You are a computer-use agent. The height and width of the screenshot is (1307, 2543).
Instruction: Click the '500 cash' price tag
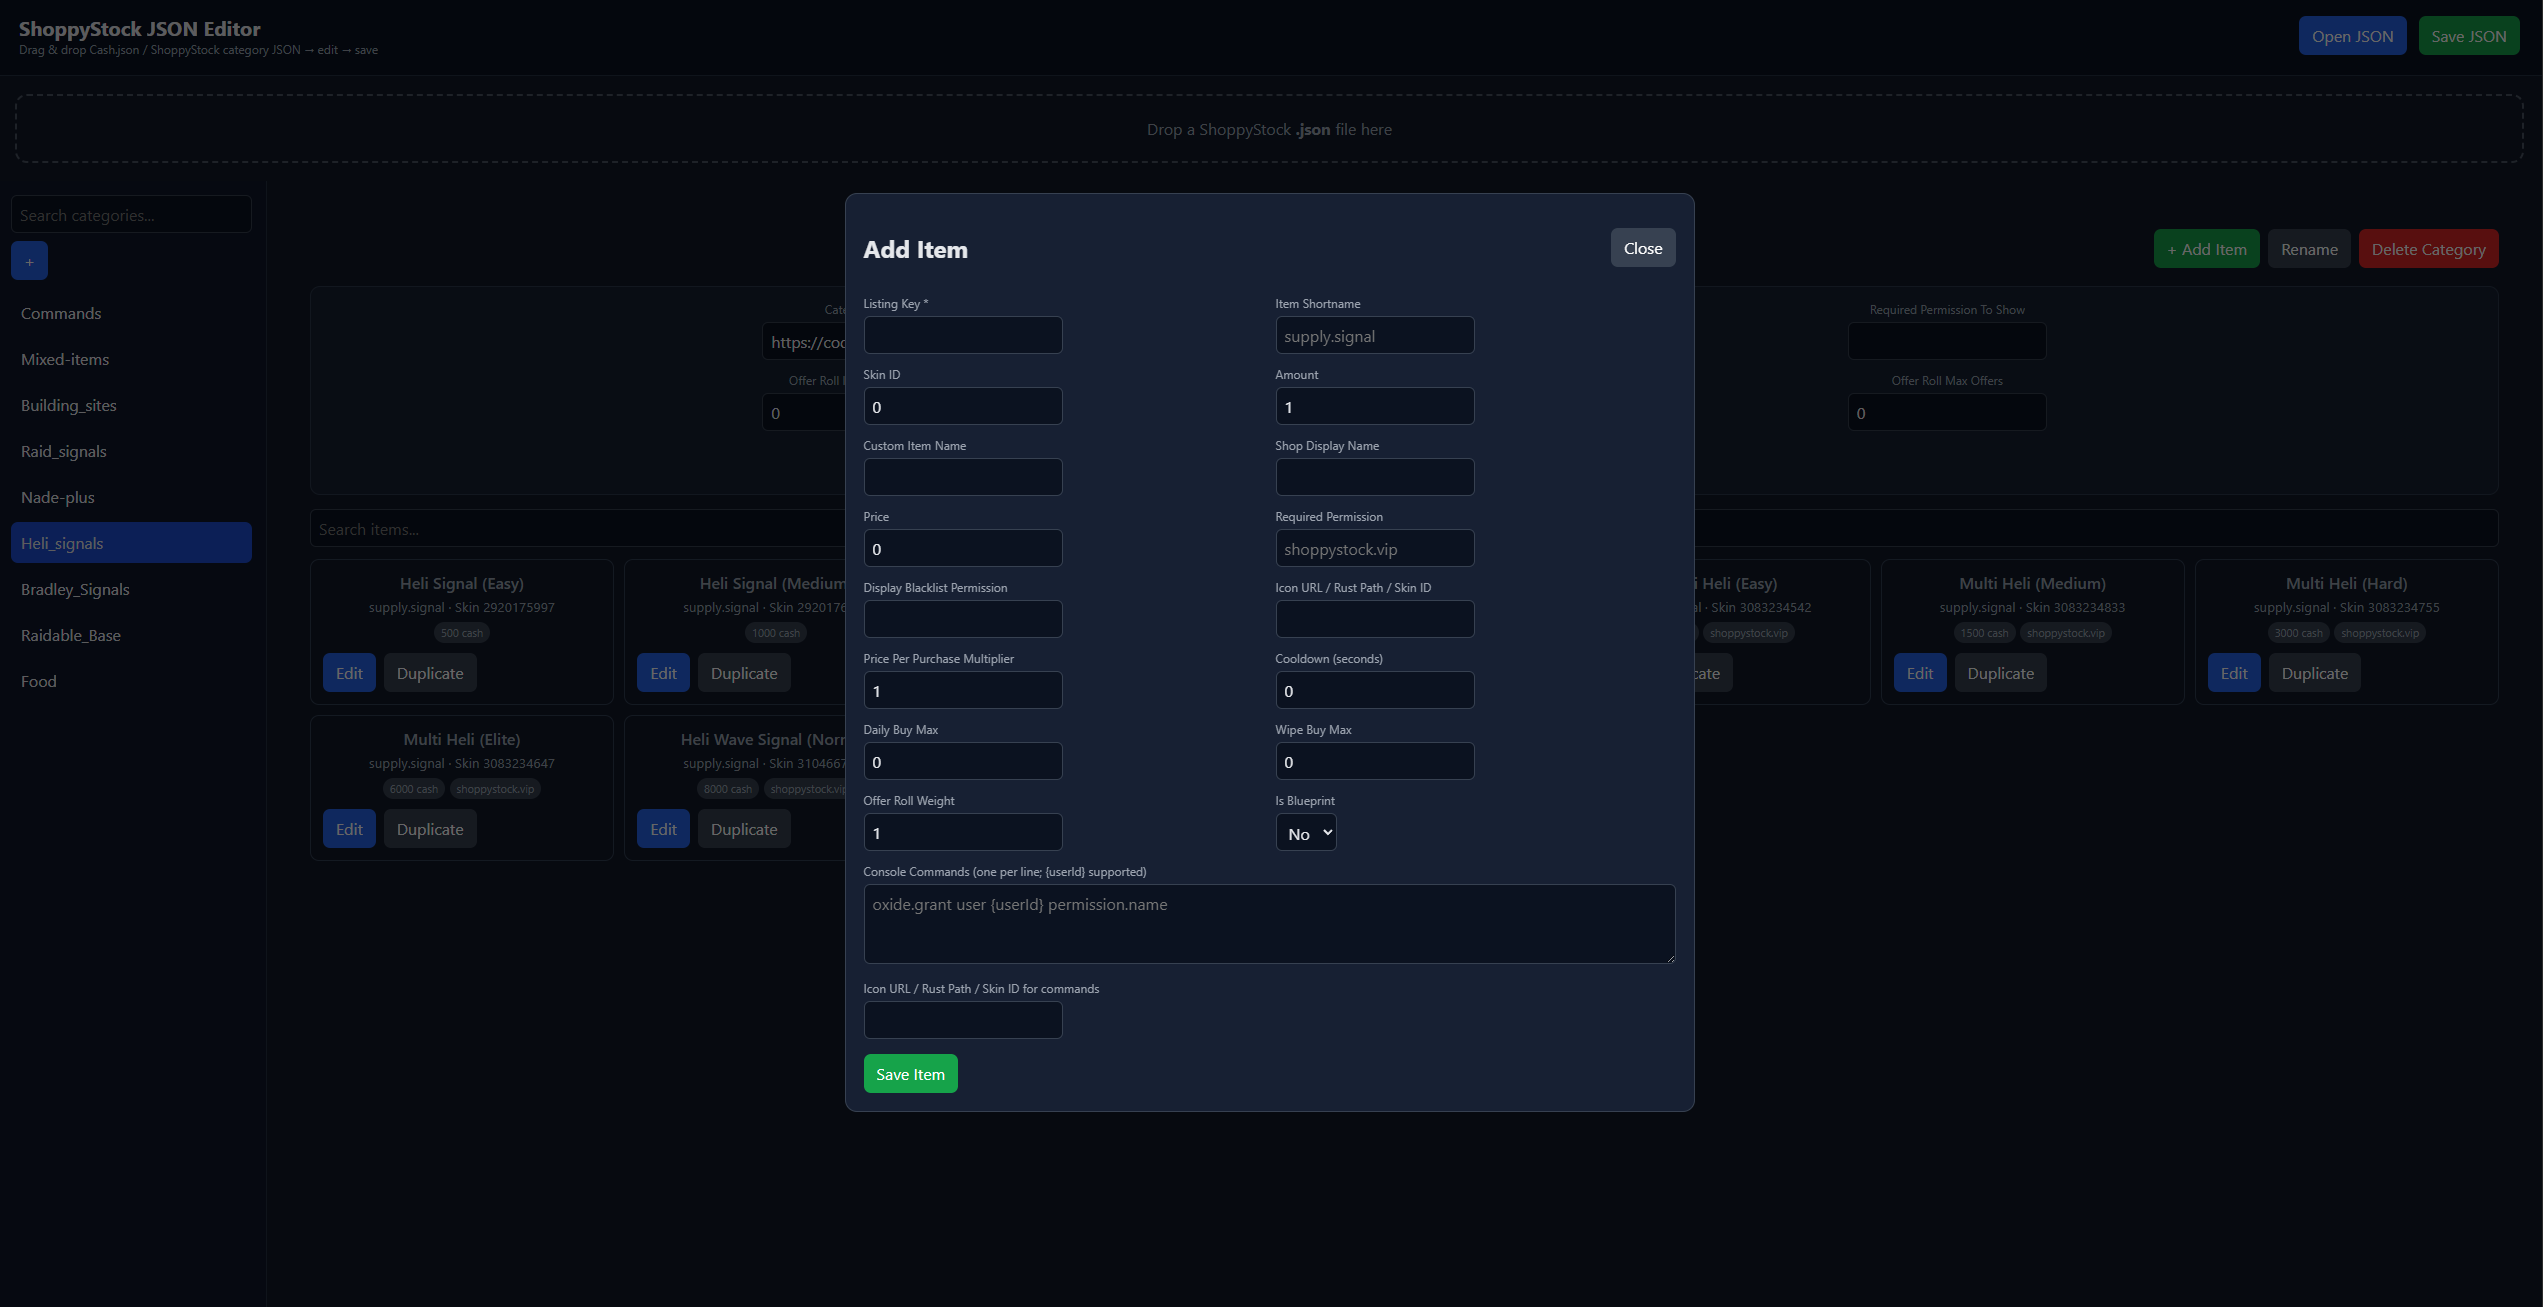pos(462,633)
